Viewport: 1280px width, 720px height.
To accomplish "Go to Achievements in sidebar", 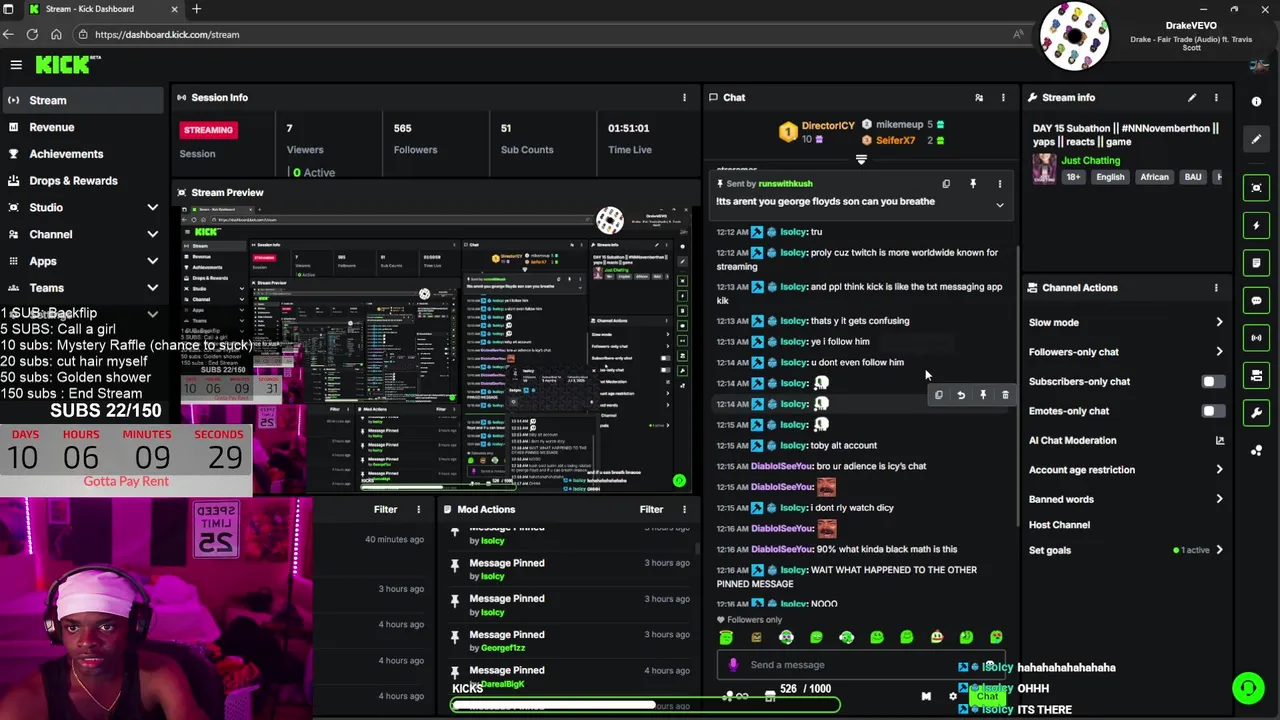I will (x=82, y=154).
